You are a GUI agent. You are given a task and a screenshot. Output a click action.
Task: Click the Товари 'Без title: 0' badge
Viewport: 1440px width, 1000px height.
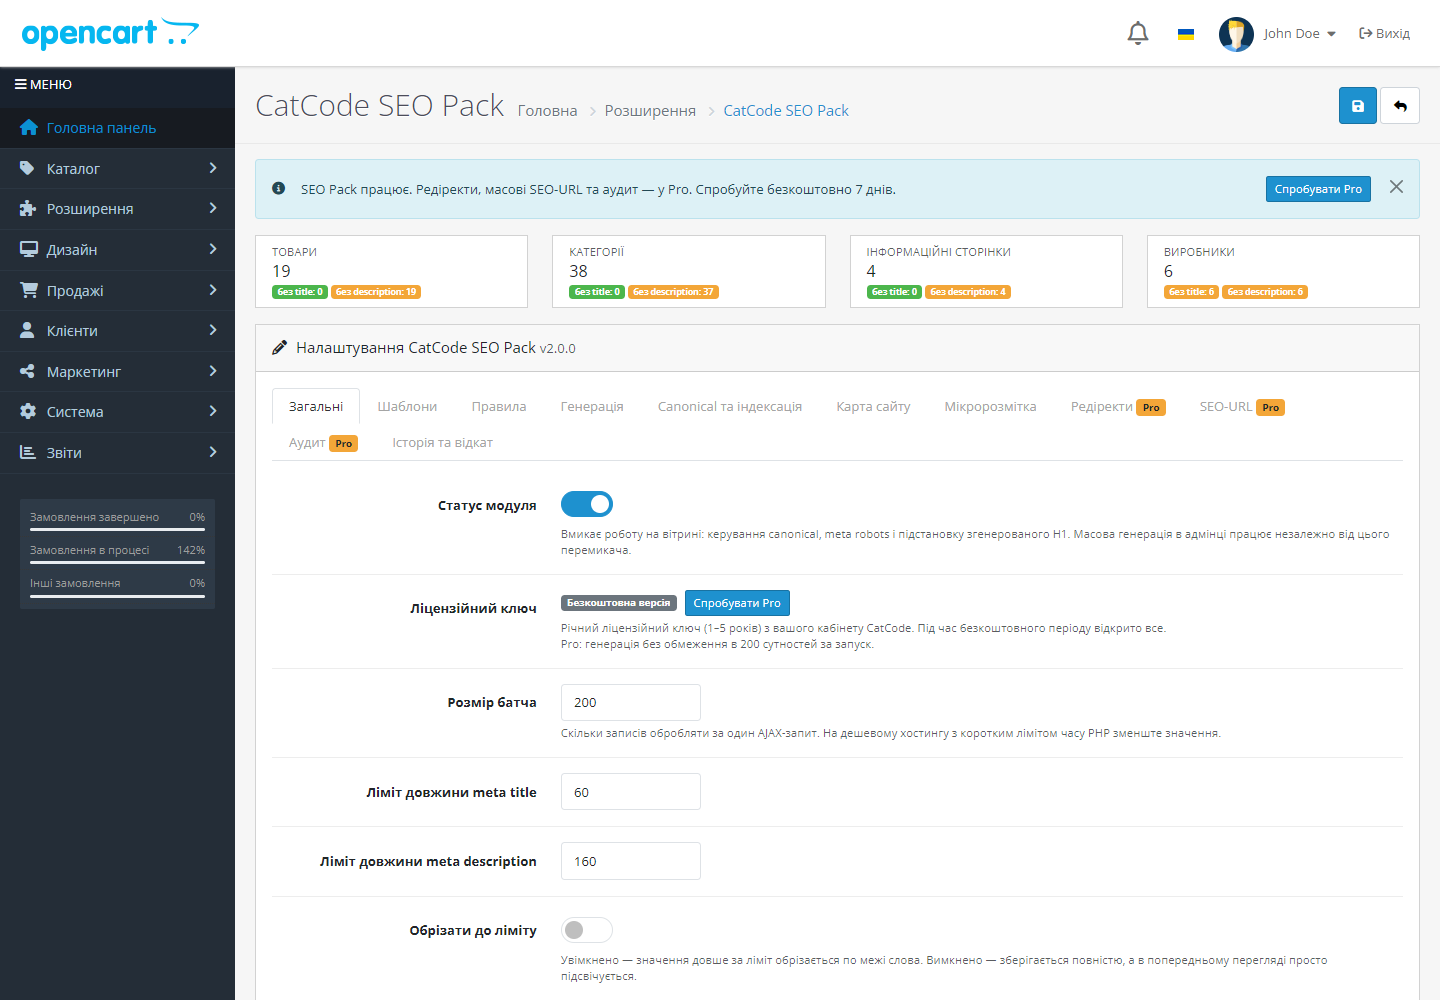click(300, 292)
